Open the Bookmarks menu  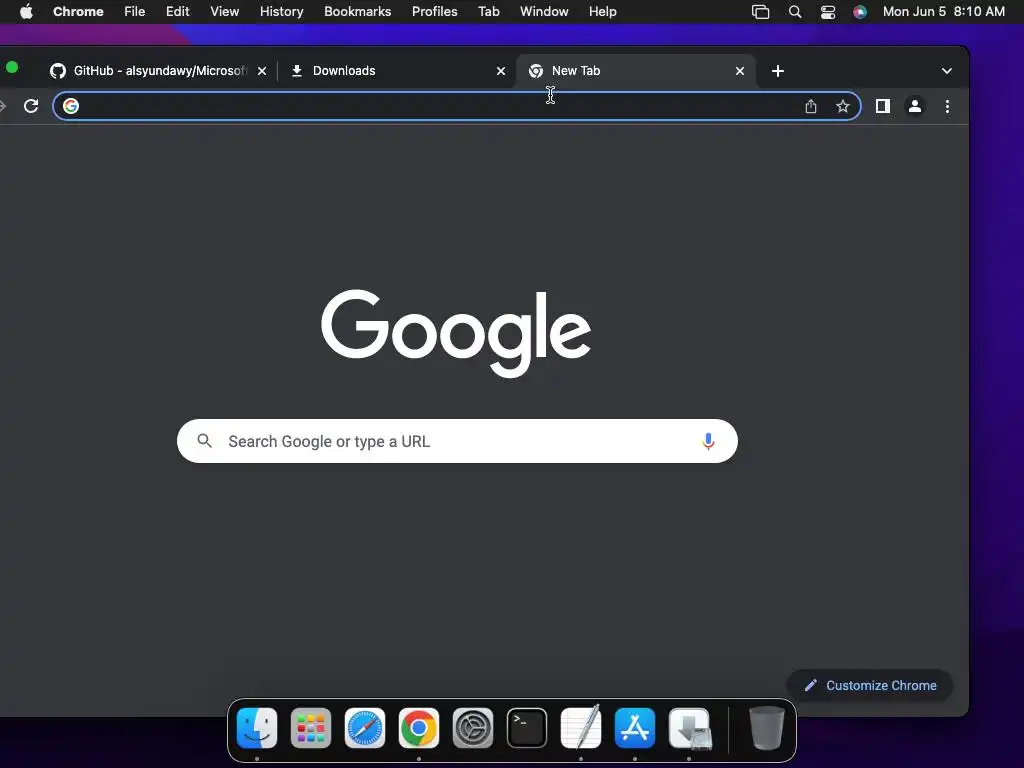(x=358, y=12)
